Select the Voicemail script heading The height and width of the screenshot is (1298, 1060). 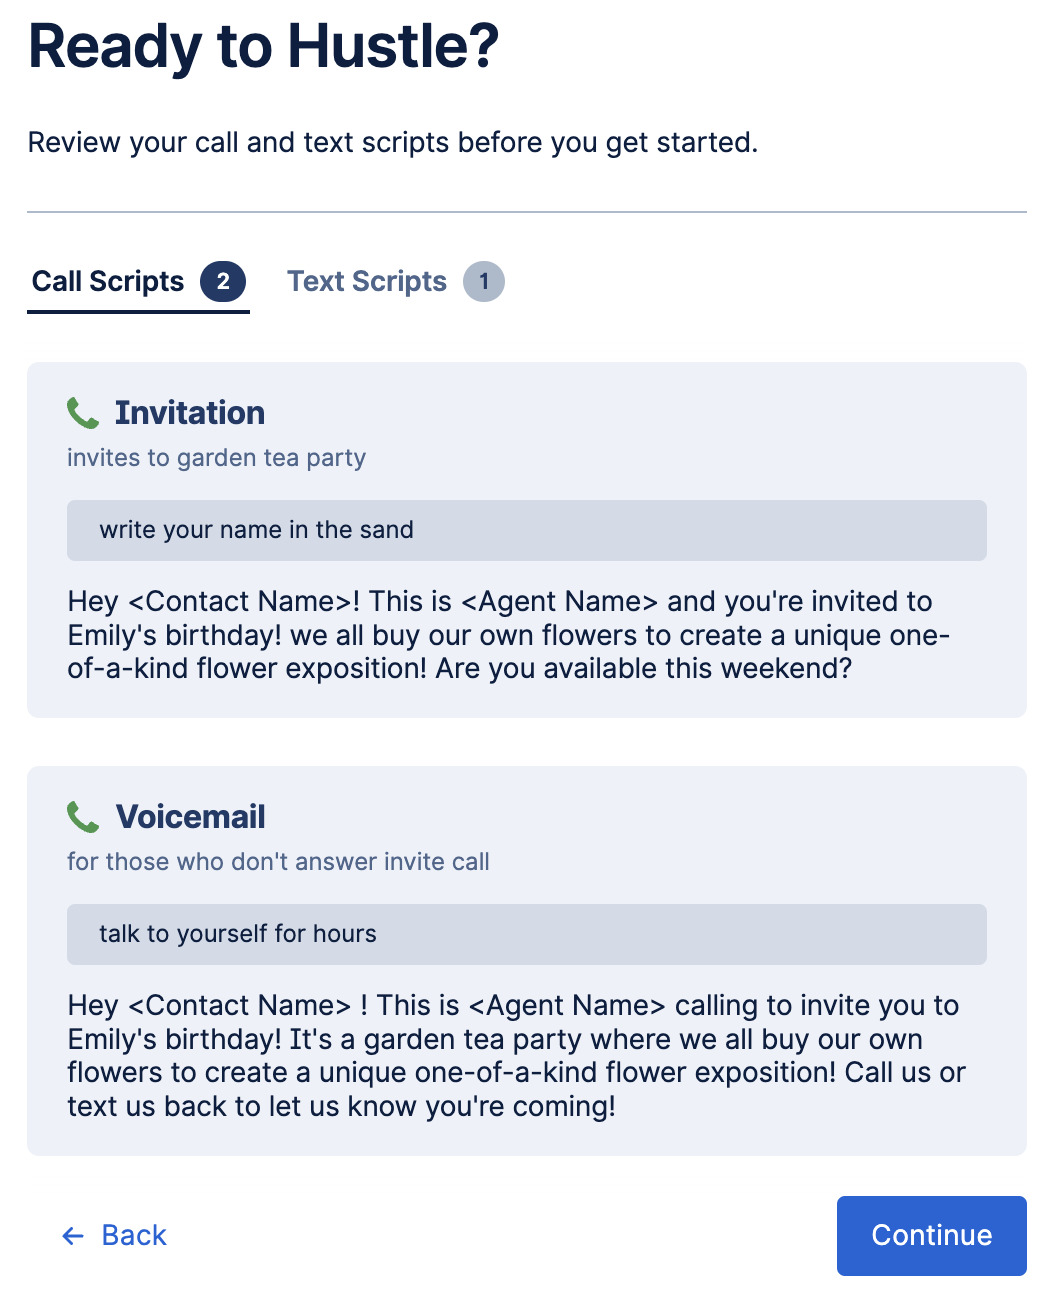[191, 816]
